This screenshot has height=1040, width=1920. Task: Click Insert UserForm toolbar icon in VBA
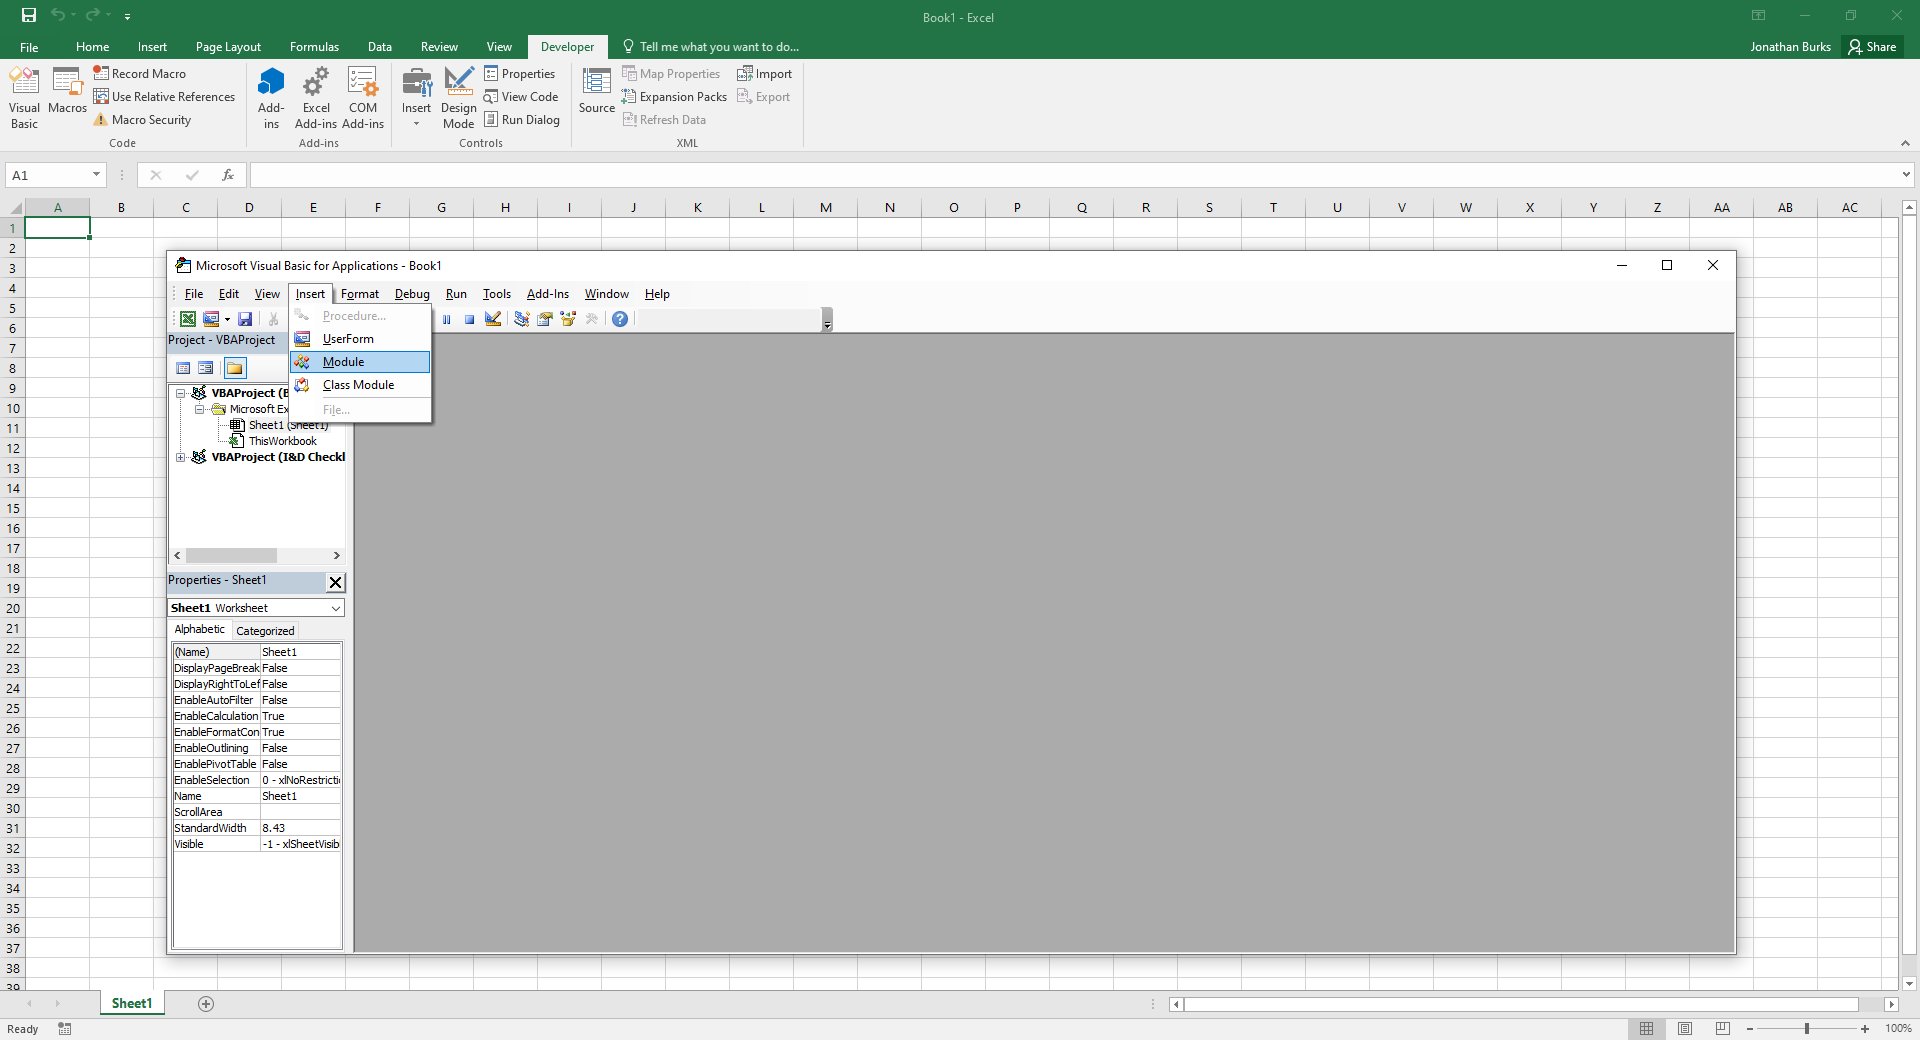tap(211, 319)
